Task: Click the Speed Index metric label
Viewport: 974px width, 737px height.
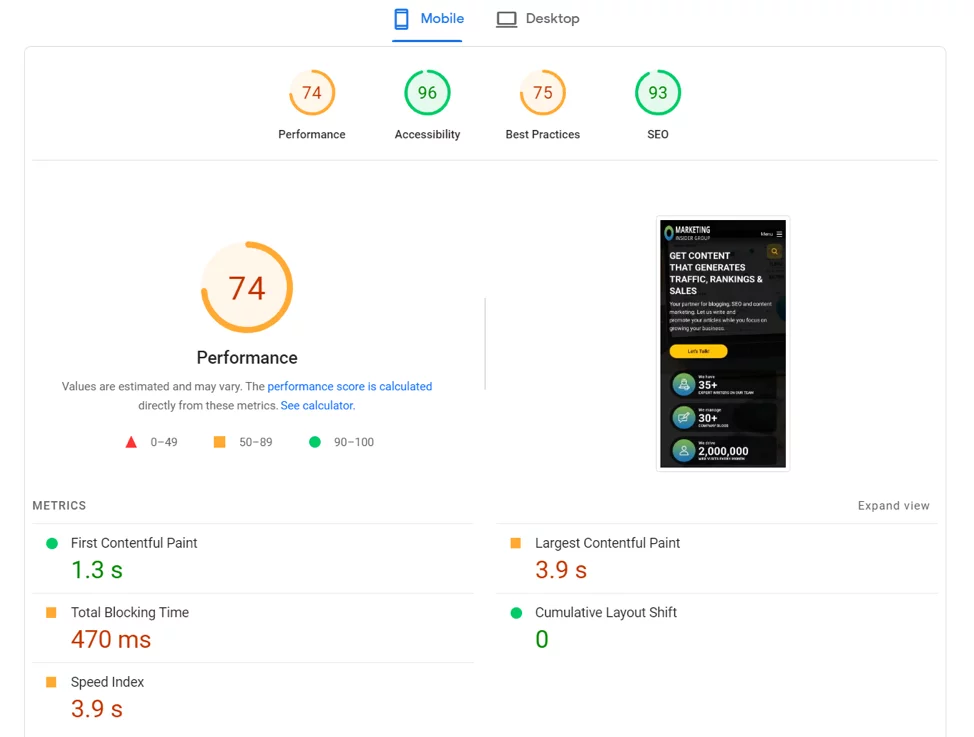Action: coord(107,682)
